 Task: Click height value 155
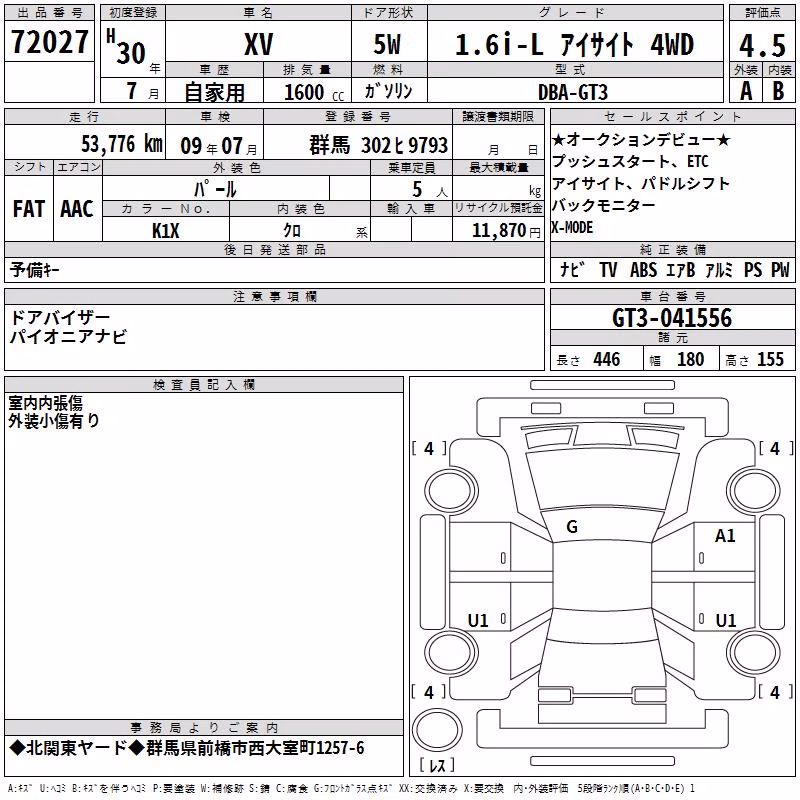coord(770,359)
